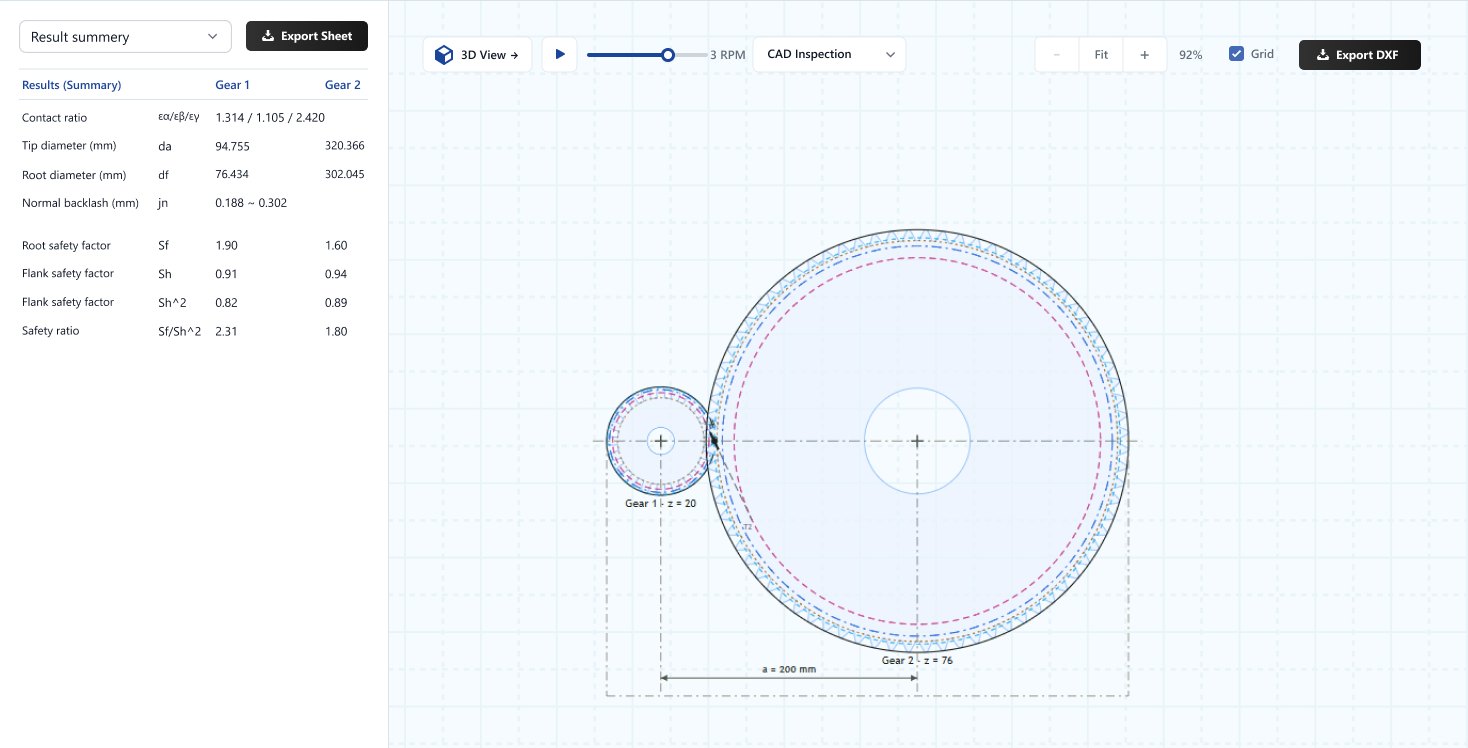The image size is (1468, 748).
Task: Click the Contact ratio row label
Action: point(54,118)
